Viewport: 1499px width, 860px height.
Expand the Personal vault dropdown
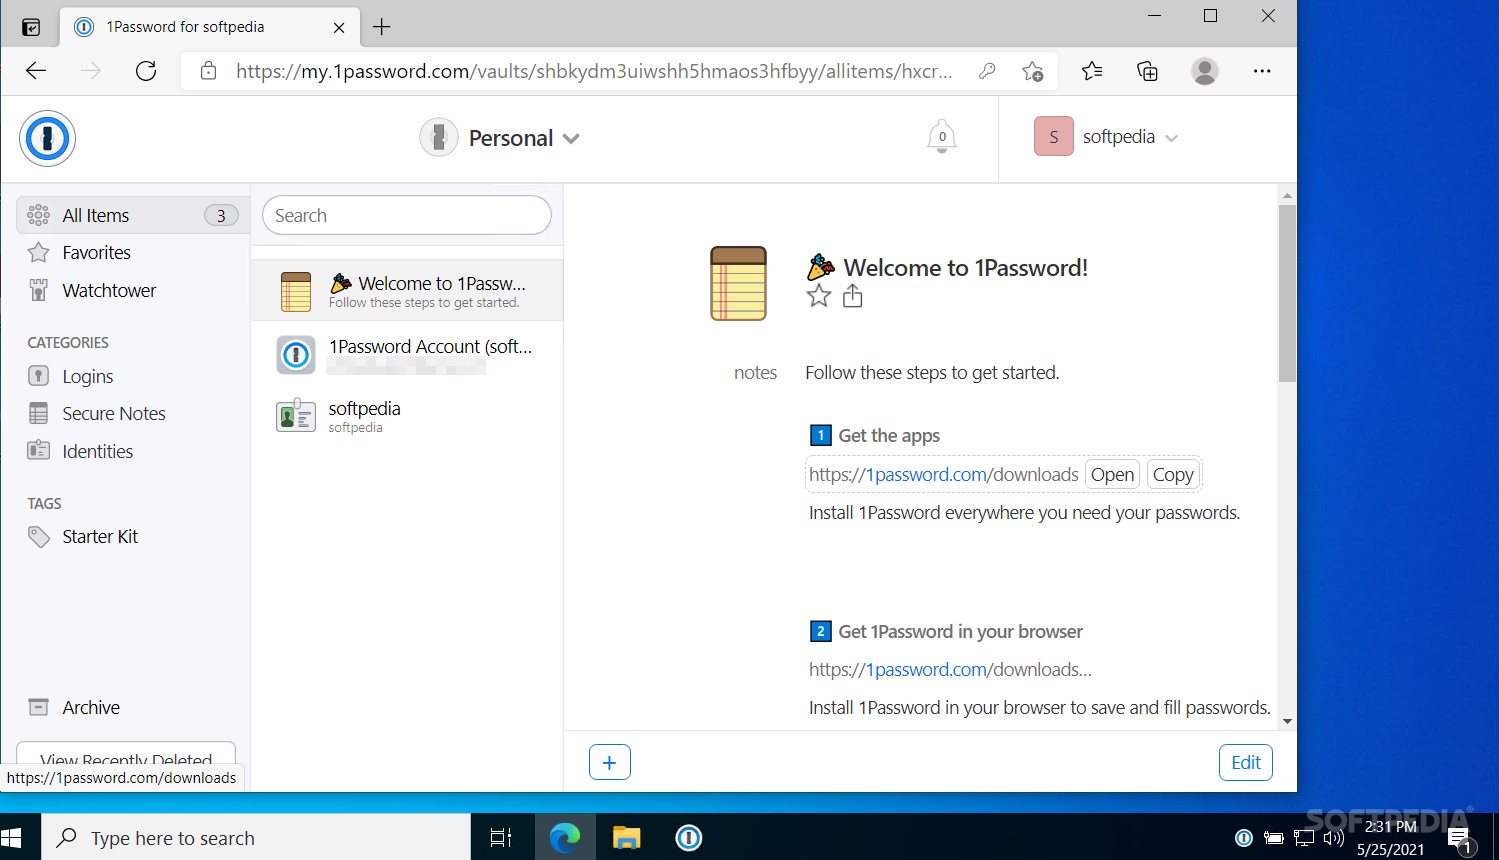500,138
